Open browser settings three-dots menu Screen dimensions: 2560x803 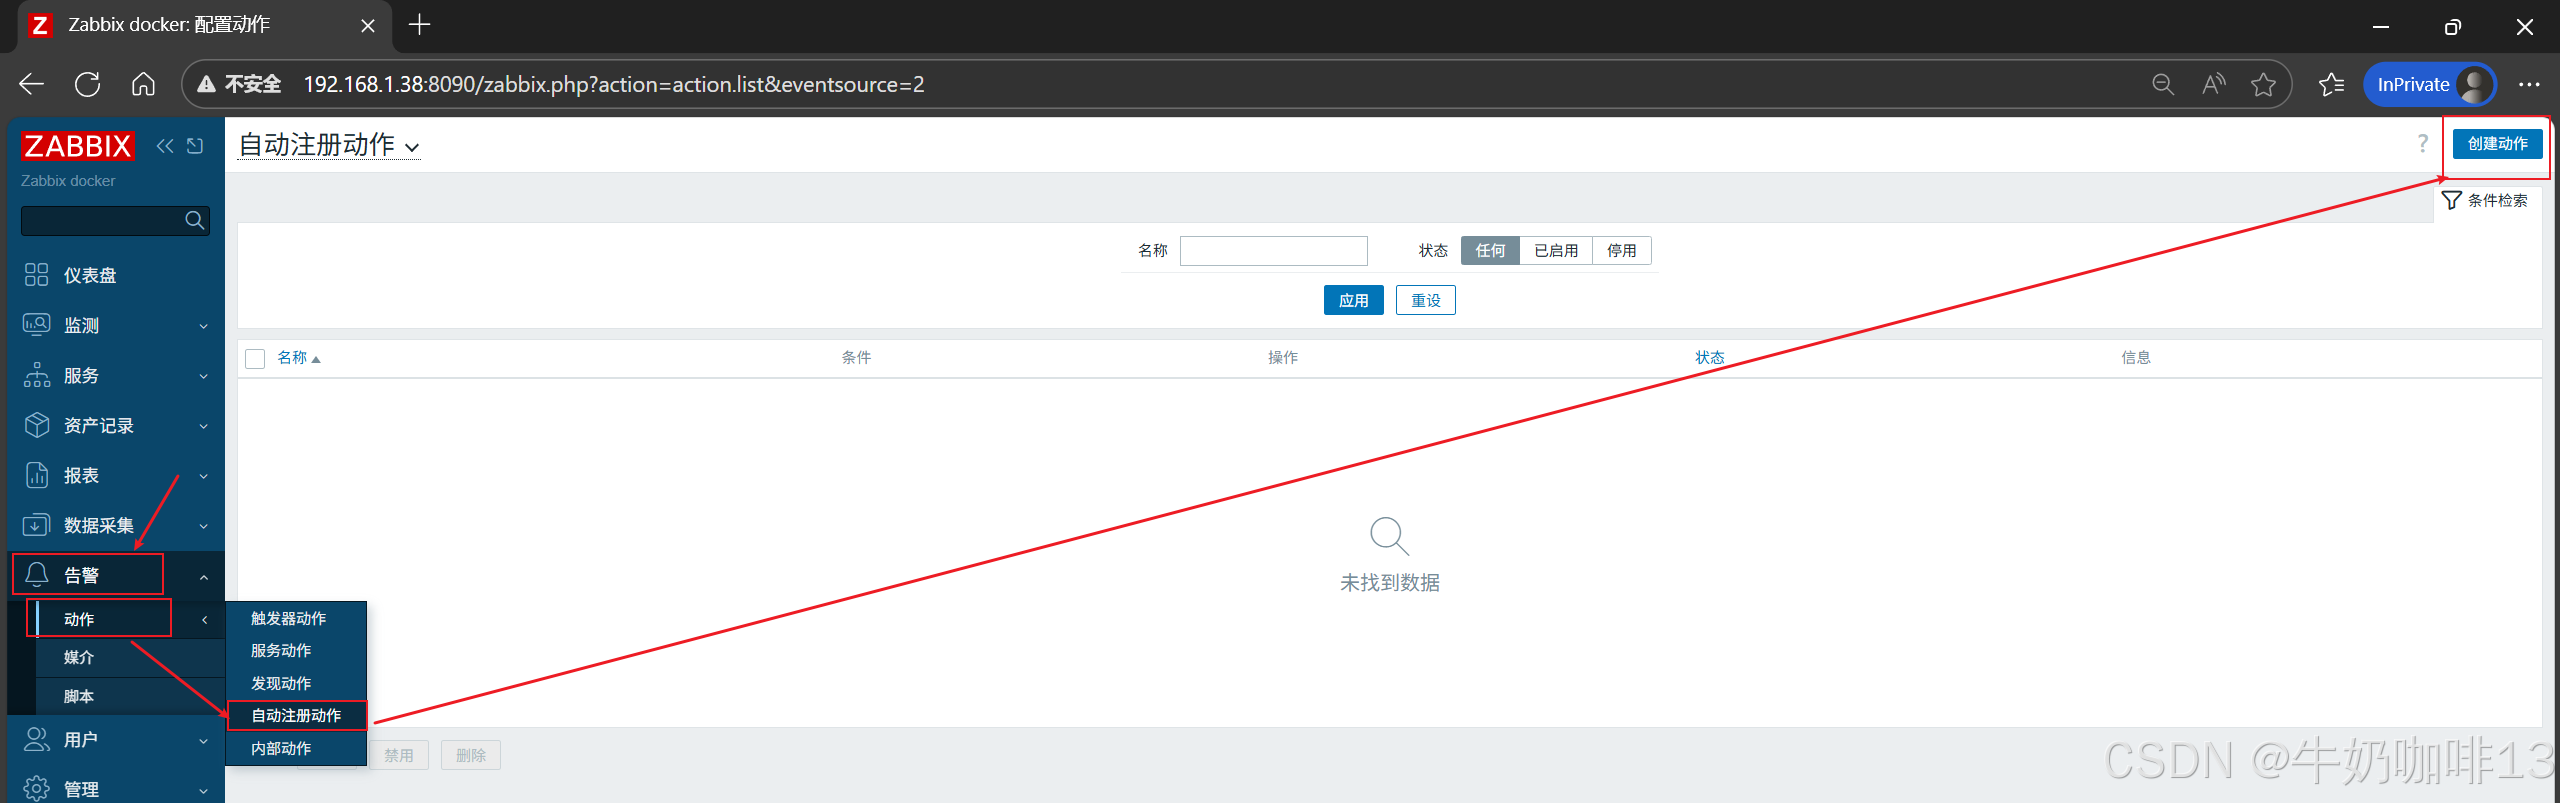[2529, 84]
